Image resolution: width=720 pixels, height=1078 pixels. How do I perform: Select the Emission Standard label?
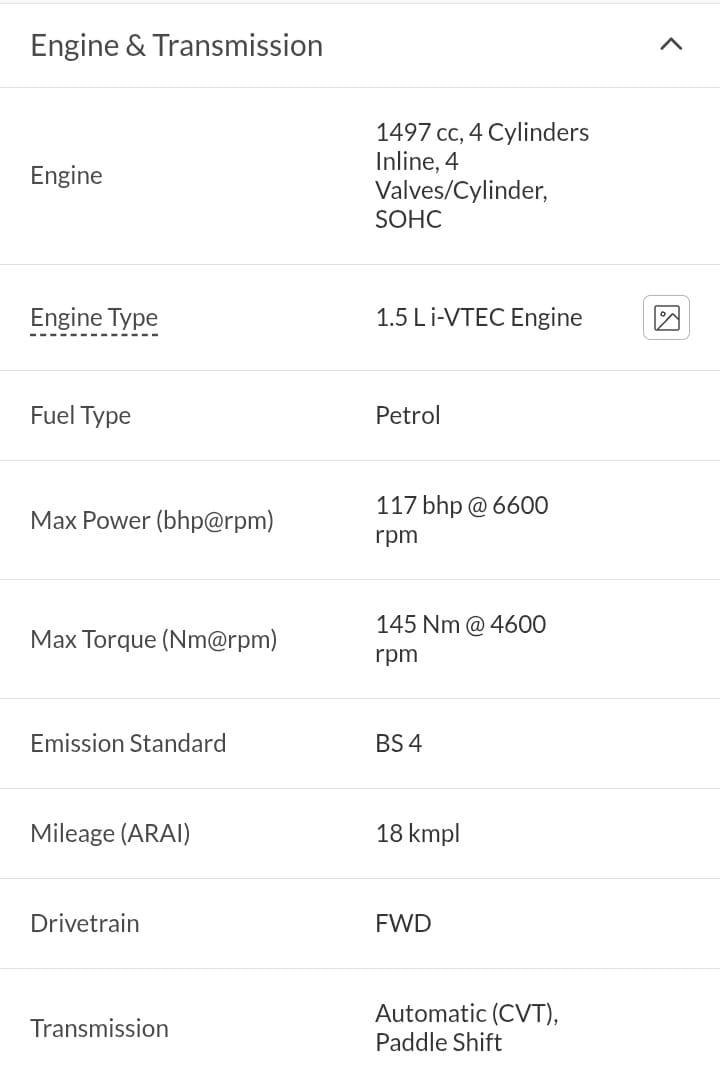tap(128, 743)
